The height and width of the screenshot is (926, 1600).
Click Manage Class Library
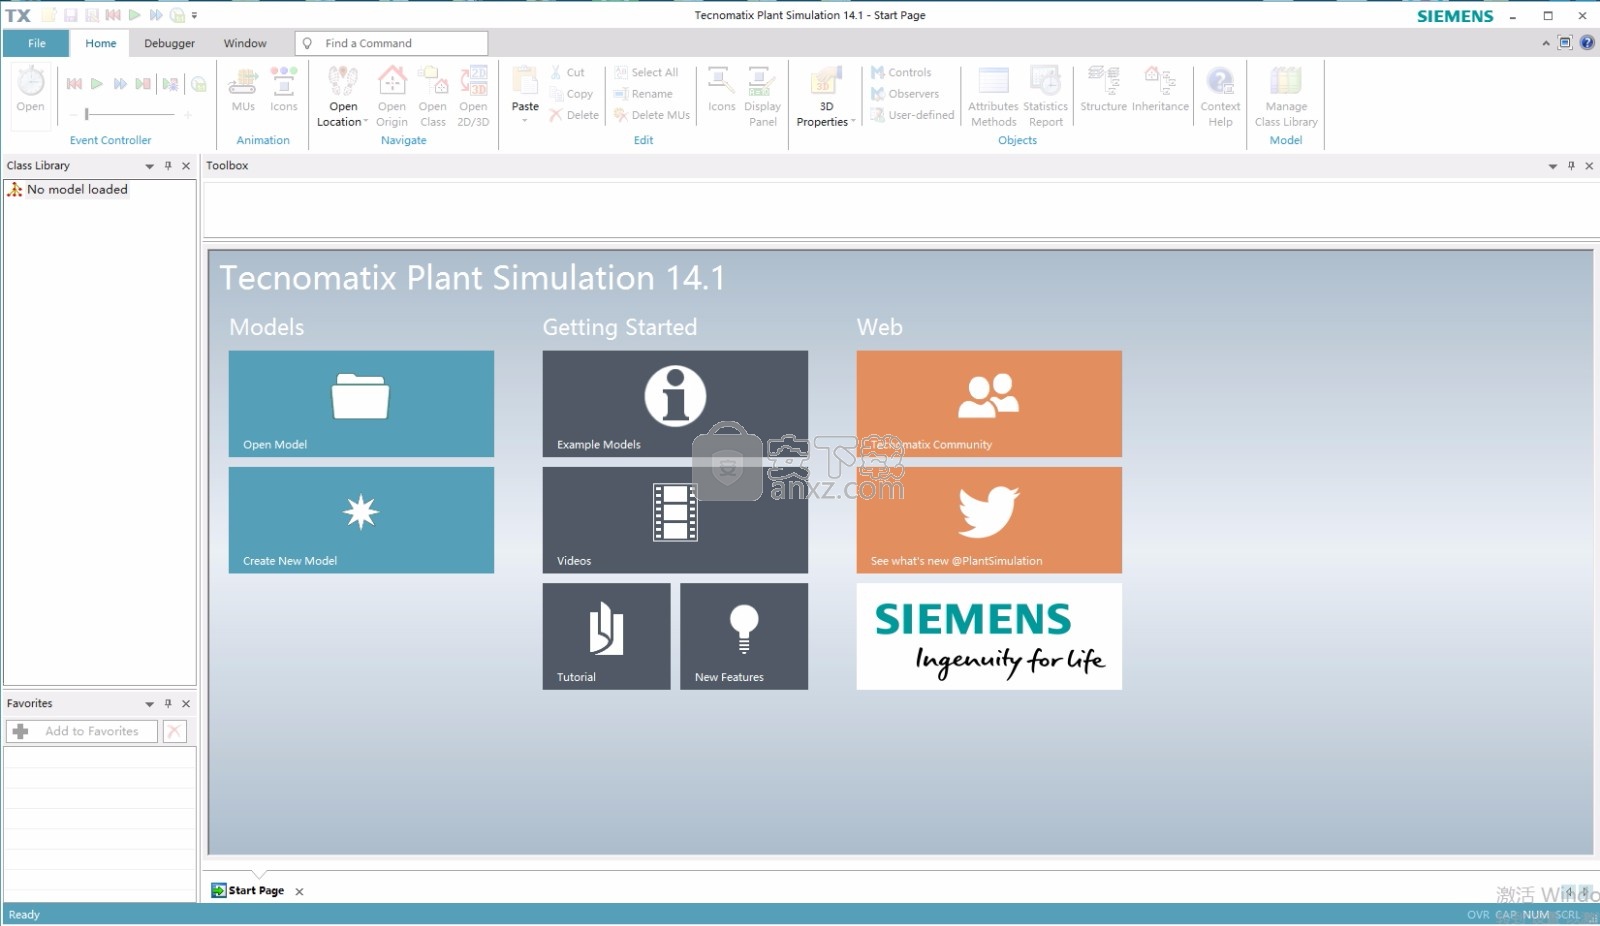[1286, 97]
